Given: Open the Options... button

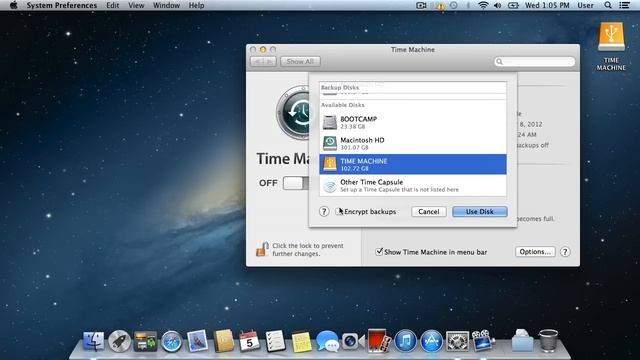Looking at the screenshot, I should (535, 252).
